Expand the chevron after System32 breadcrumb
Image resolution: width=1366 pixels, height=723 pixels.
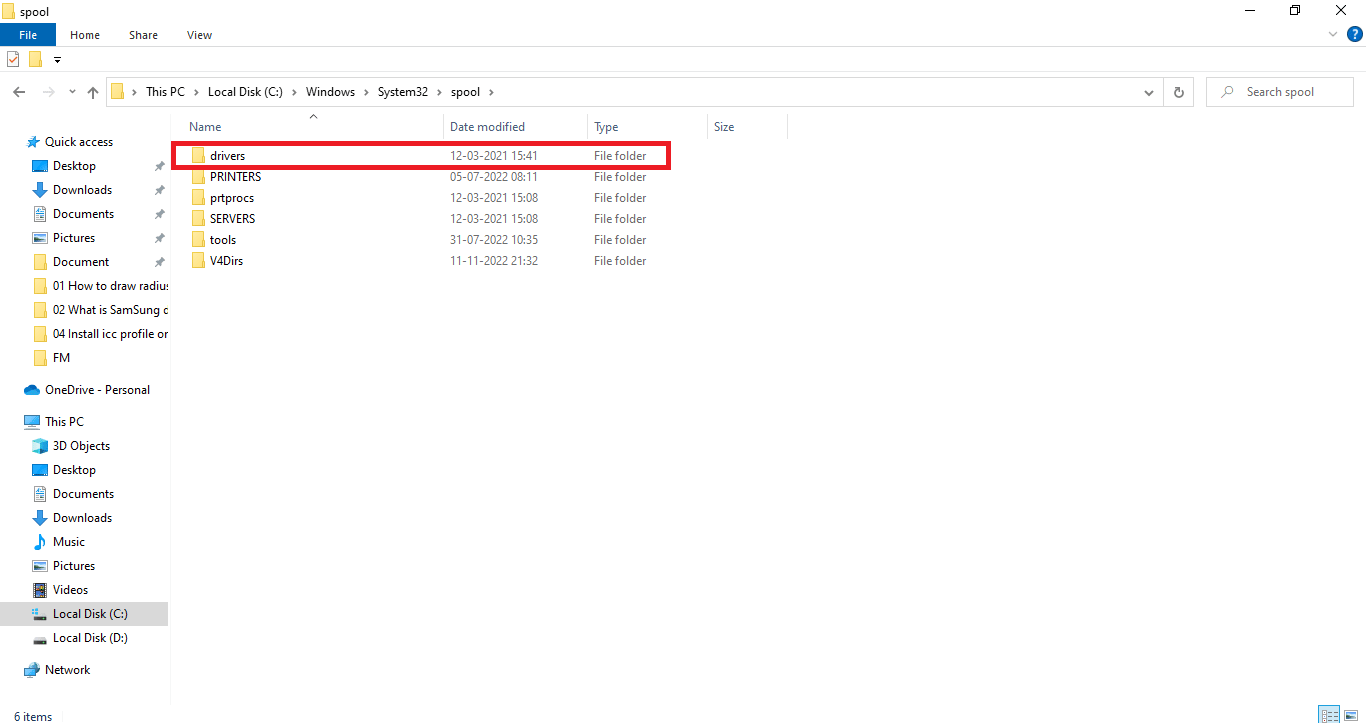(x=439, y=92)
